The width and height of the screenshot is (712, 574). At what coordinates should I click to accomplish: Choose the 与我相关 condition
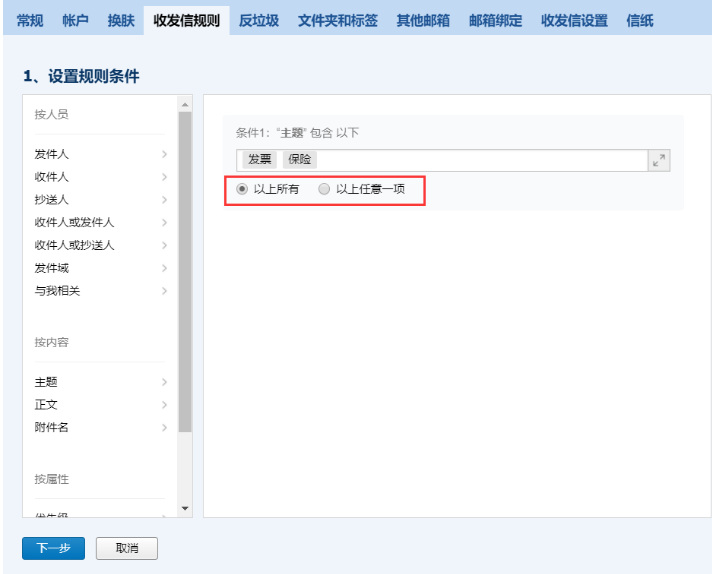point(58,291)
